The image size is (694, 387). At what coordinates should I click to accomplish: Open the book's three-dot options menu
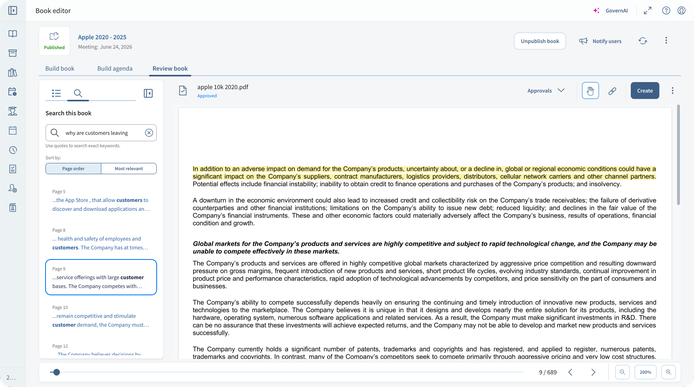click(x=666, y=40)
